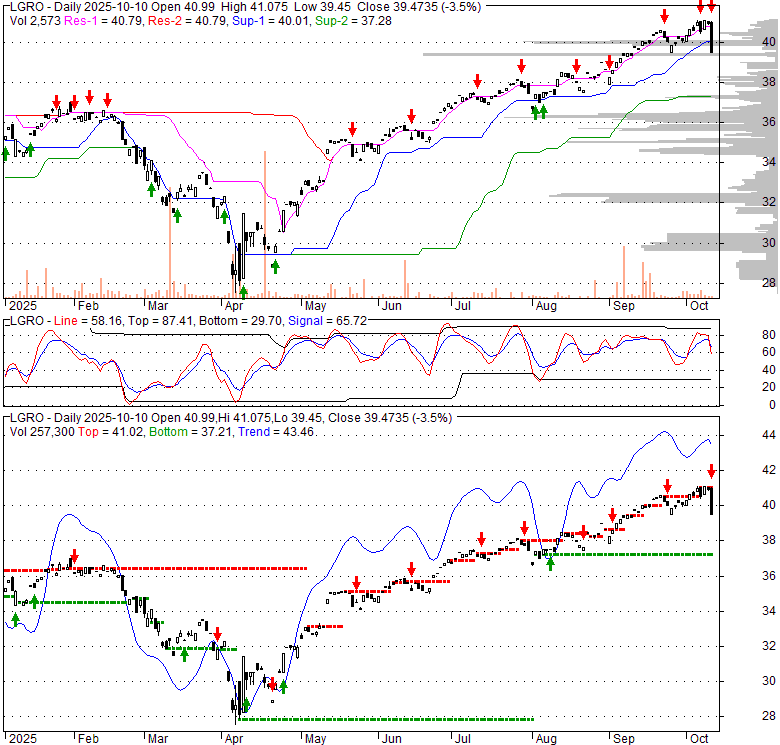
Task: Select the 42 price tick on bottom chart axis
Action: (x=769, y=470)
